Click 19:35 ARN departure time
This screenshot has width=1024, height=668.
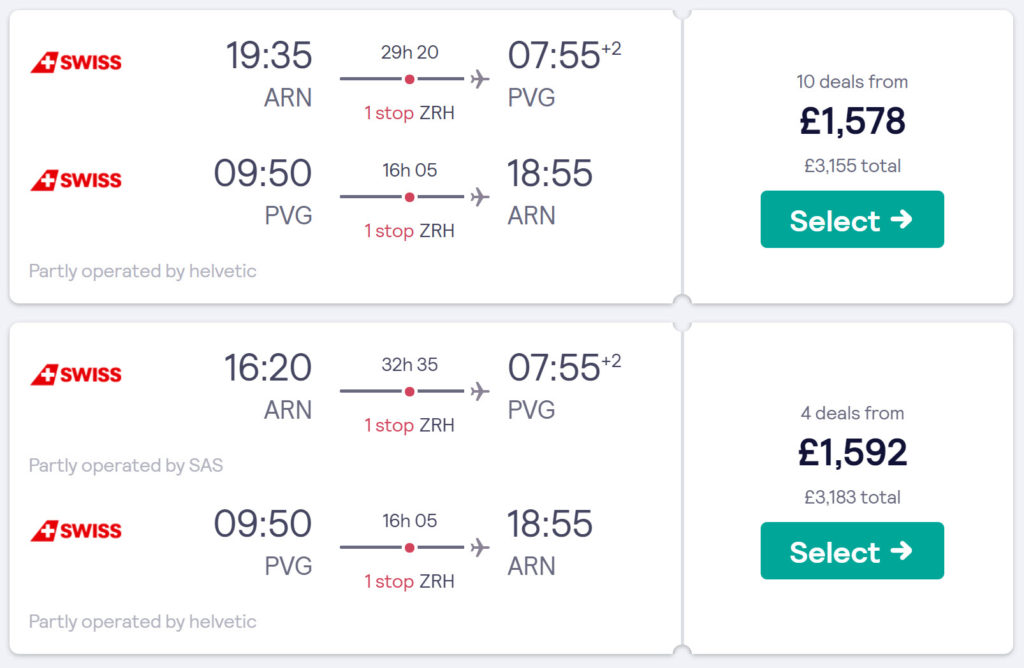[x=269, y=55]
